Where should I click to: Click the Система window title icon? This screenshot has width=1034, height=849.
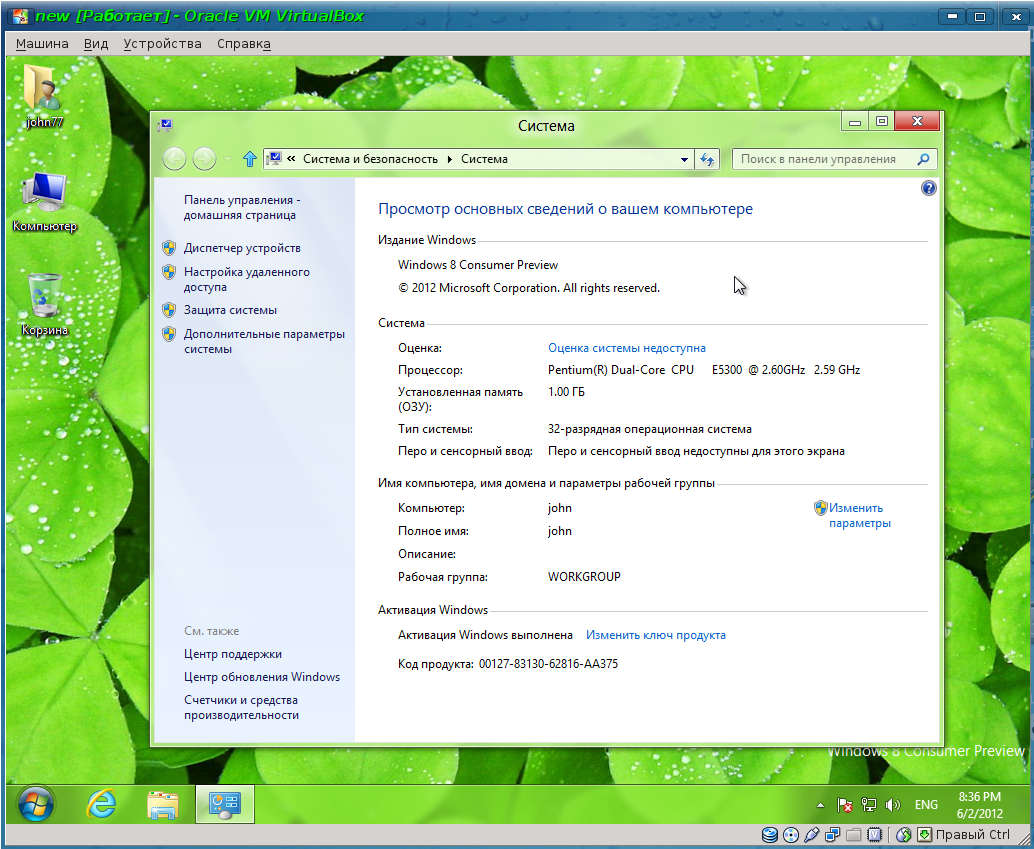pyautogui.click(x=165, y=125)
